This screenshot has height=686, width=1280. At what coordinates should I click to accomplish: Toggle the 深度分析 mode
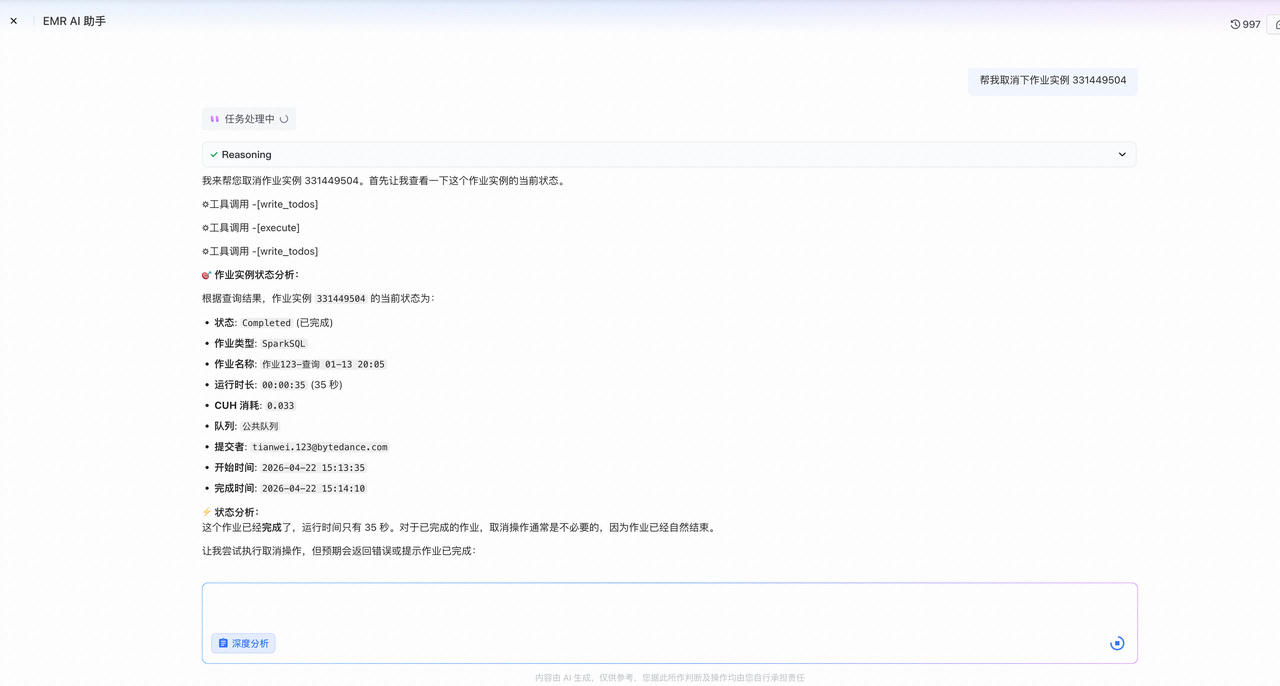click(x=243, y=643)
